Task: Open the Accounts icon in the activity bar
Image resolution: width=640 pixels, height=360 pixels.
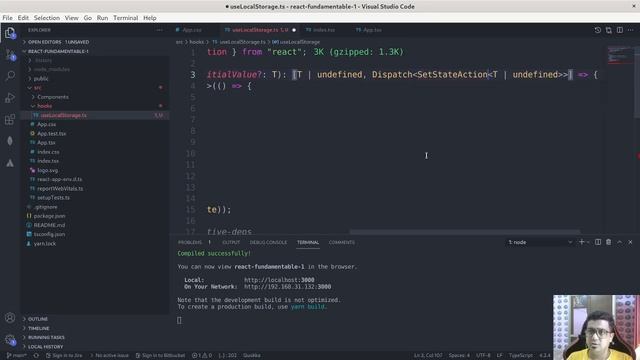Action: click(10, 318)
